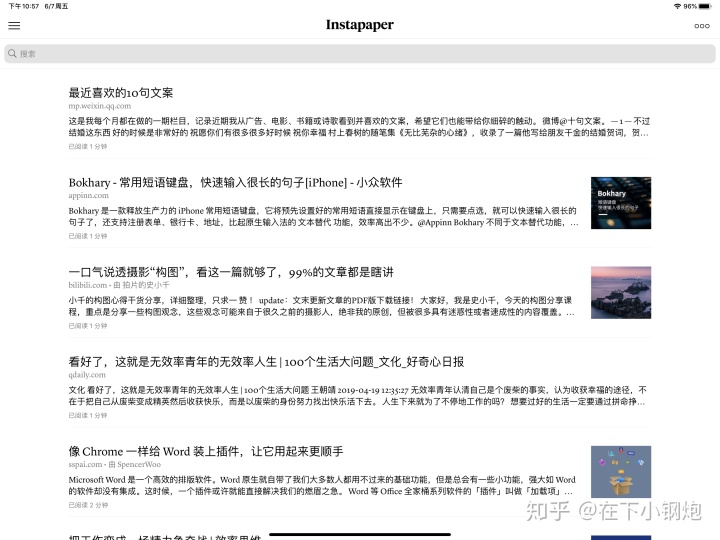Tap the Word plugins box thumbnail
Screen dimensions: 720x540
pyautogui.click(x=621, y=472)
